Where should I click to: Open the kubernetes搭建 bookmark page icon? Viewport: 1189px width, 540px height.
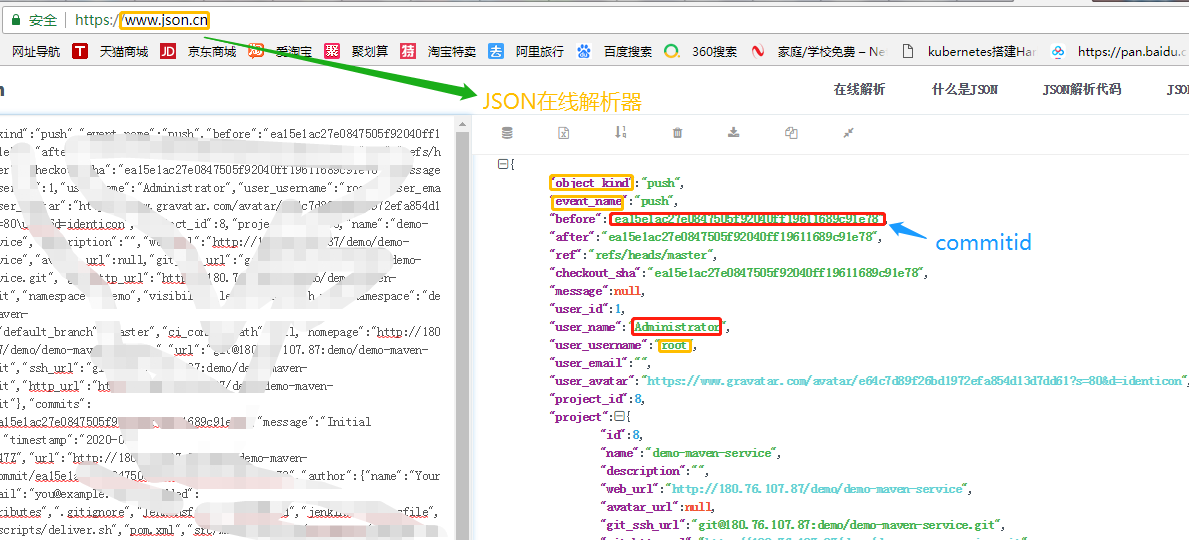tap(908, 52)
